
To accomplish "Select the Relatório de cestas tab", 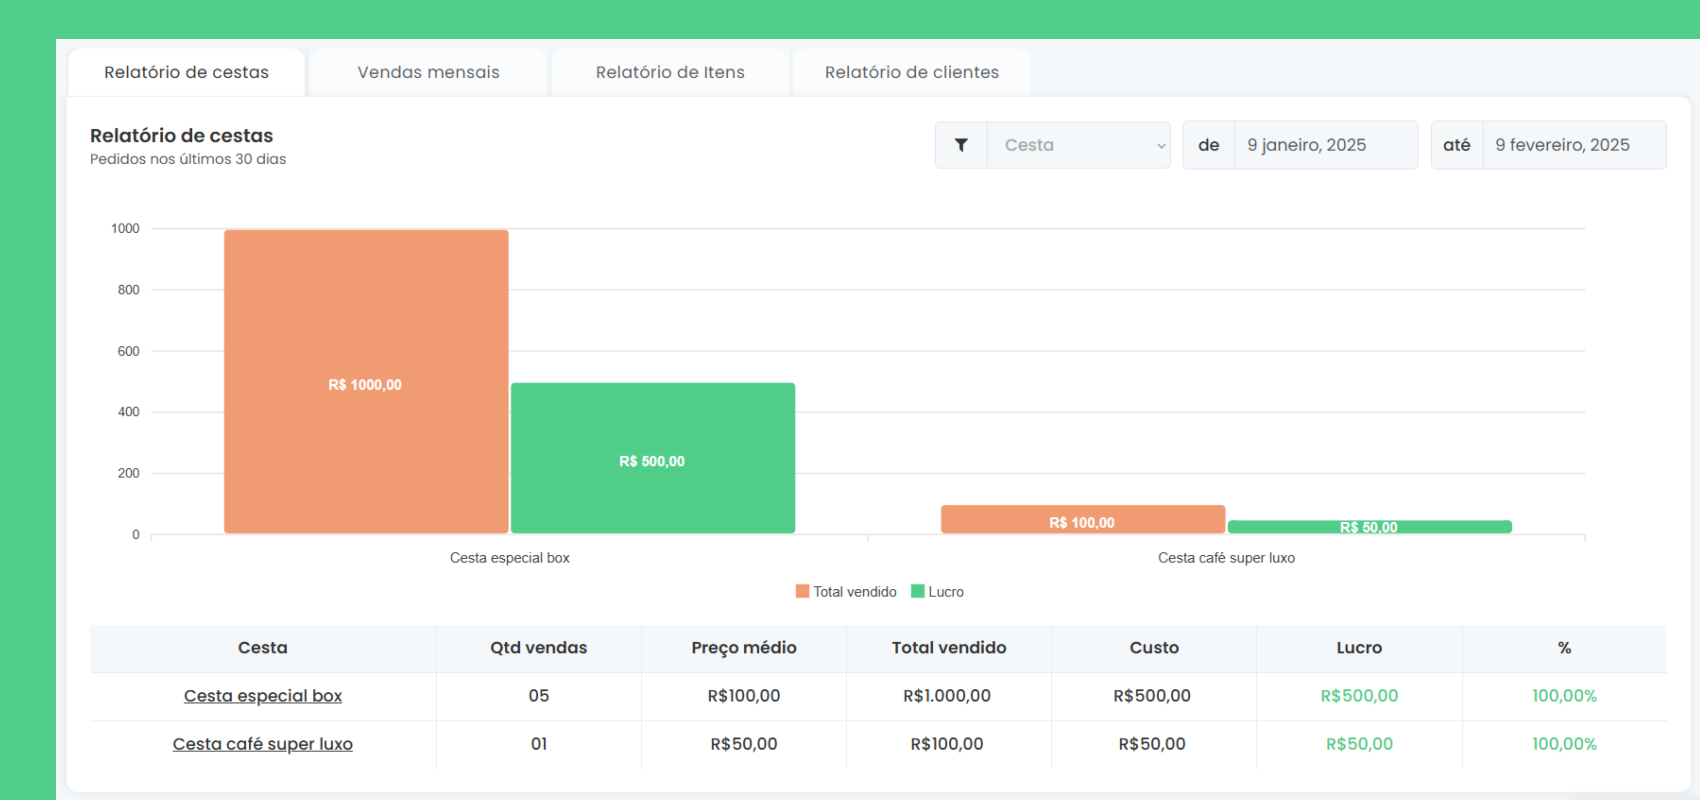I will (x=186, y=72).
